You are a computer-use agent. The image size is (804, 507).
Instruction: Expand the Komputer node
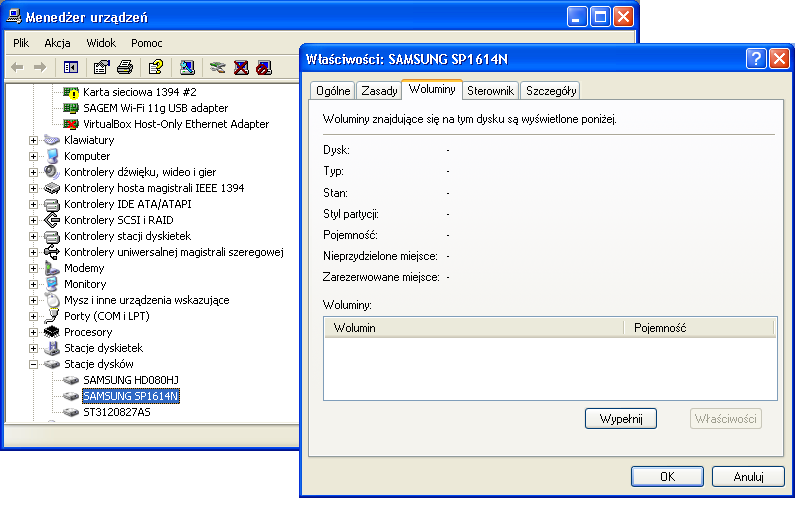[x=33, y=156]
